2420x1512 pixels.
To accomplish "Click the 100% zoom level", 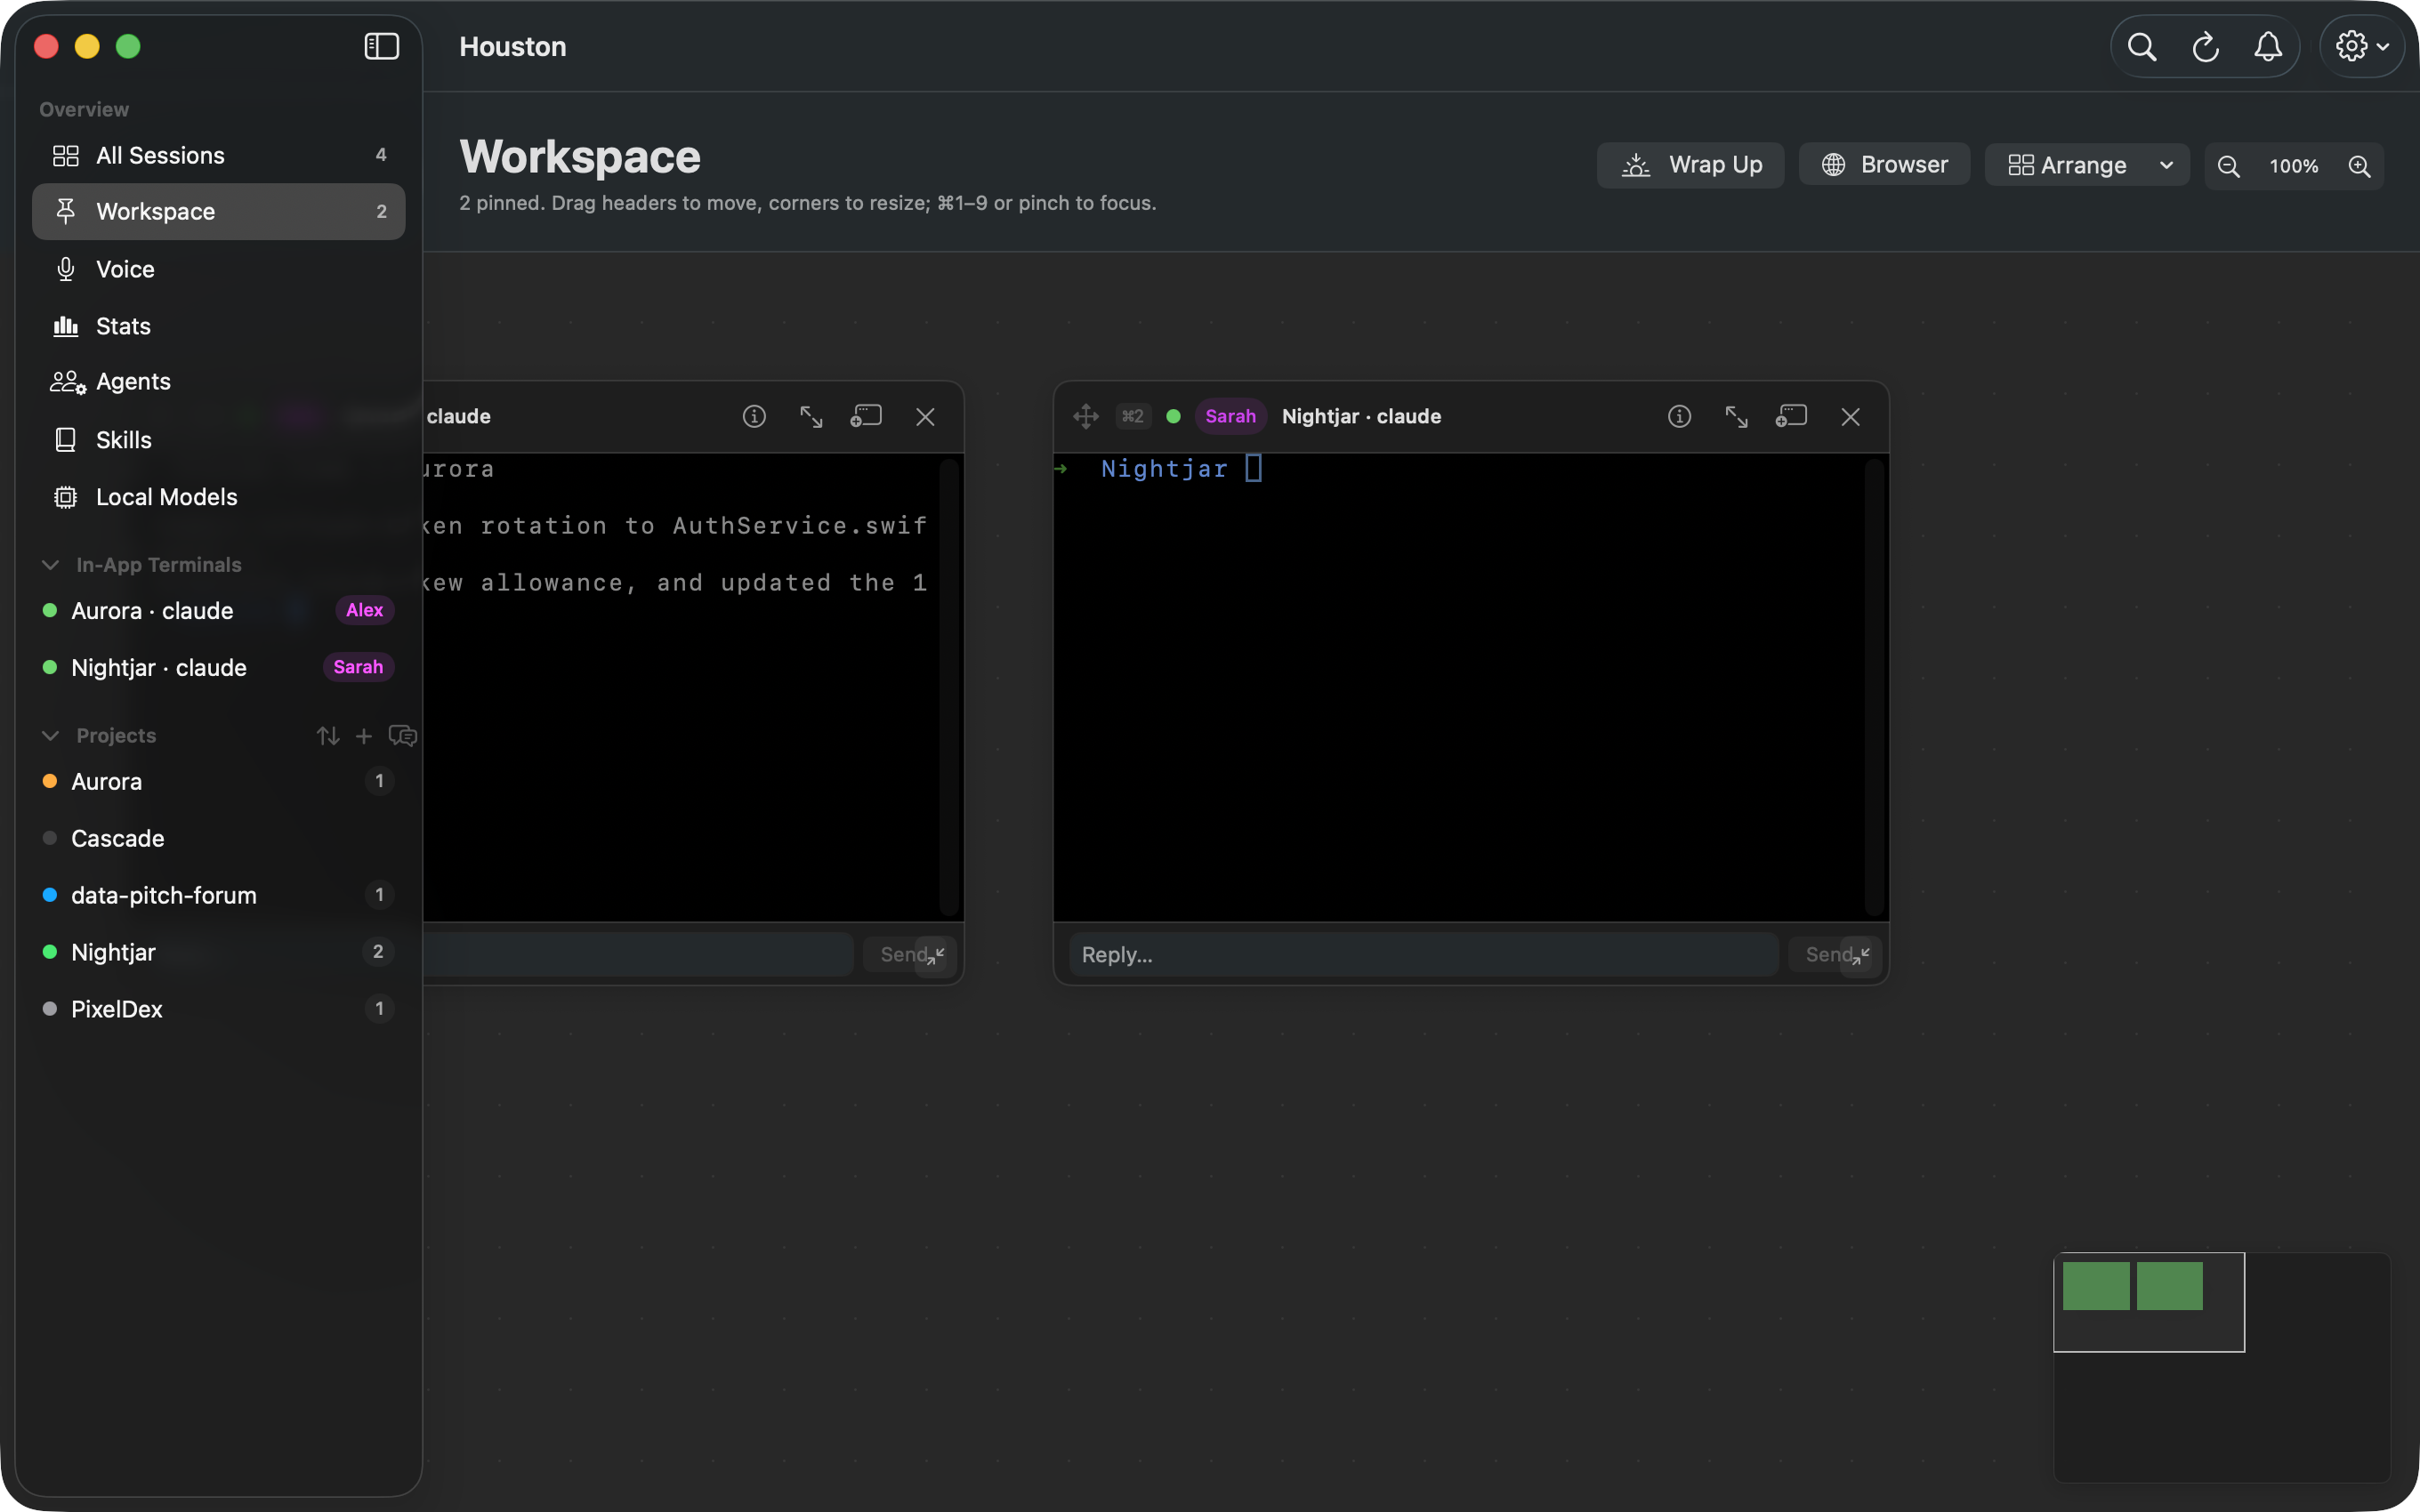I will [x=2293, y=166].
